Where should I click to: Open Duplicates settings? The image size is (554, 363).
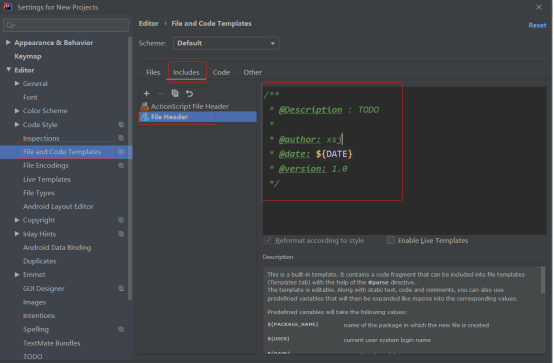point(40,261)
